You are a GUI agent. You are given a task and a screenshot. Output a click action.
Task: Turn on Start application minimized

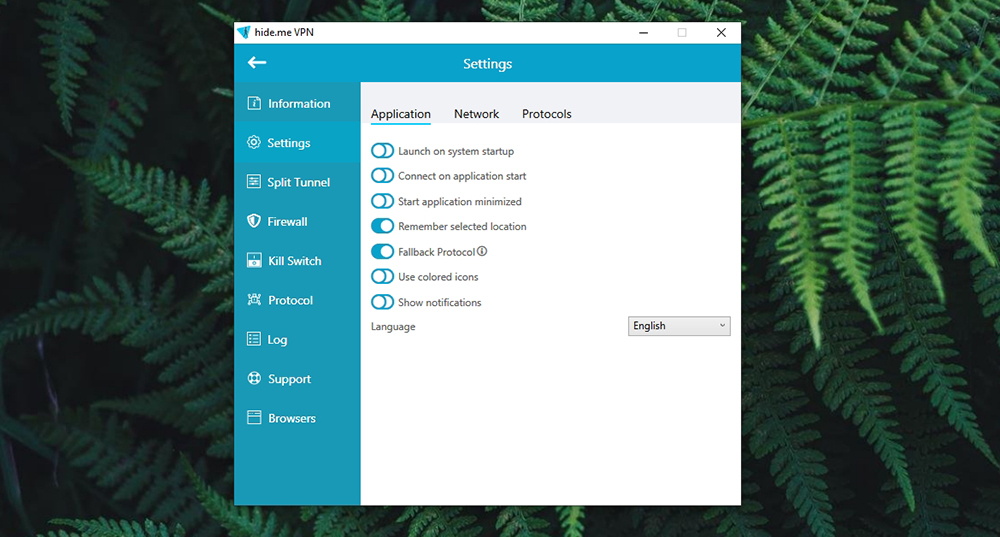click(x=382, y=201)
